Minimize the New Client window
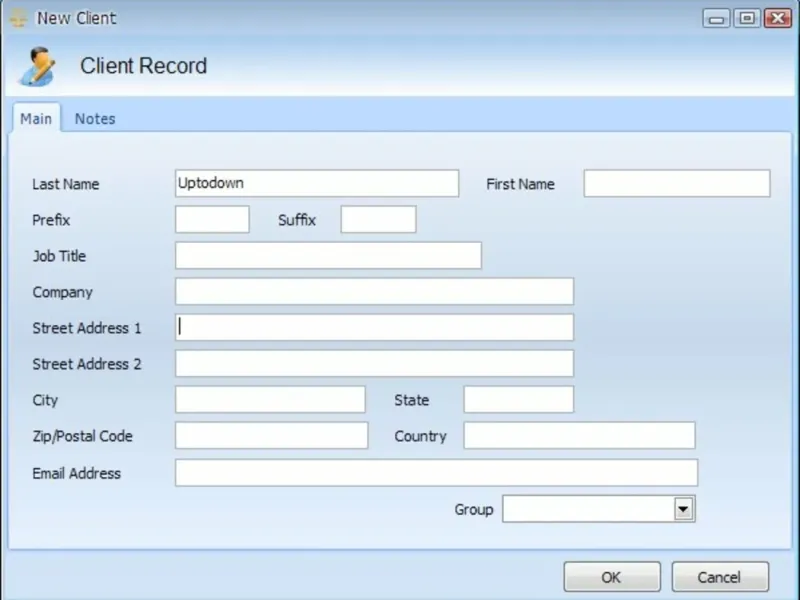This screenshot has height=600, width=800. [716, 18]
